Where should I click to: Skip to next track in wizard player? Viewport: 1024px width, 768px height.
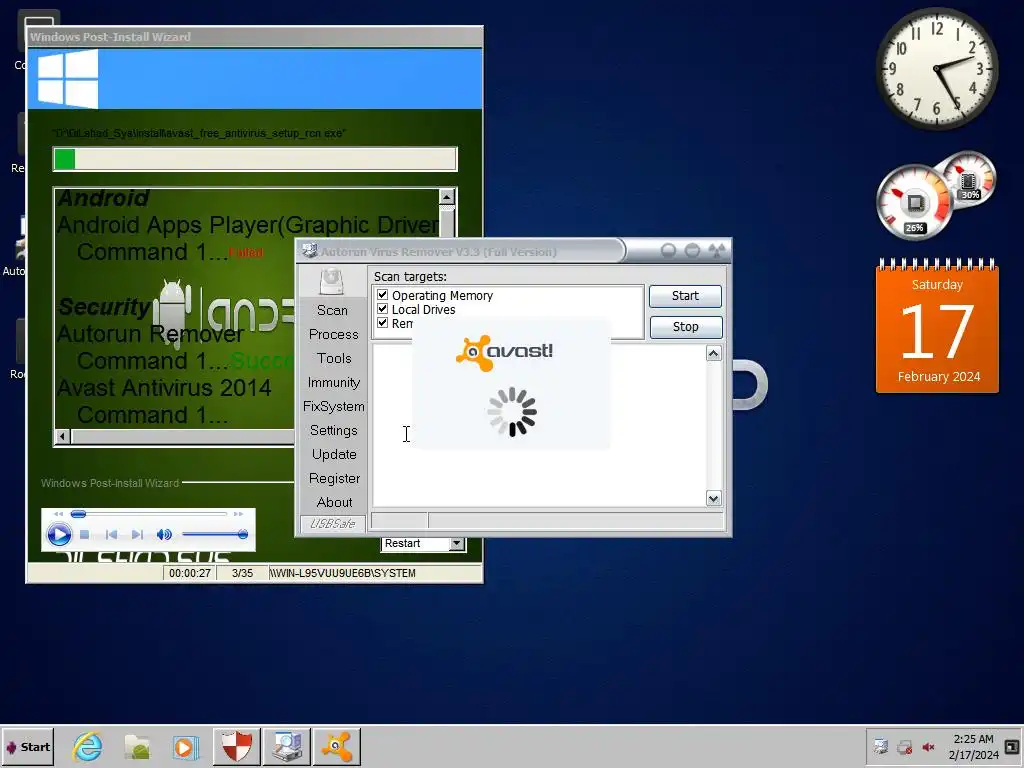(137, 534)
